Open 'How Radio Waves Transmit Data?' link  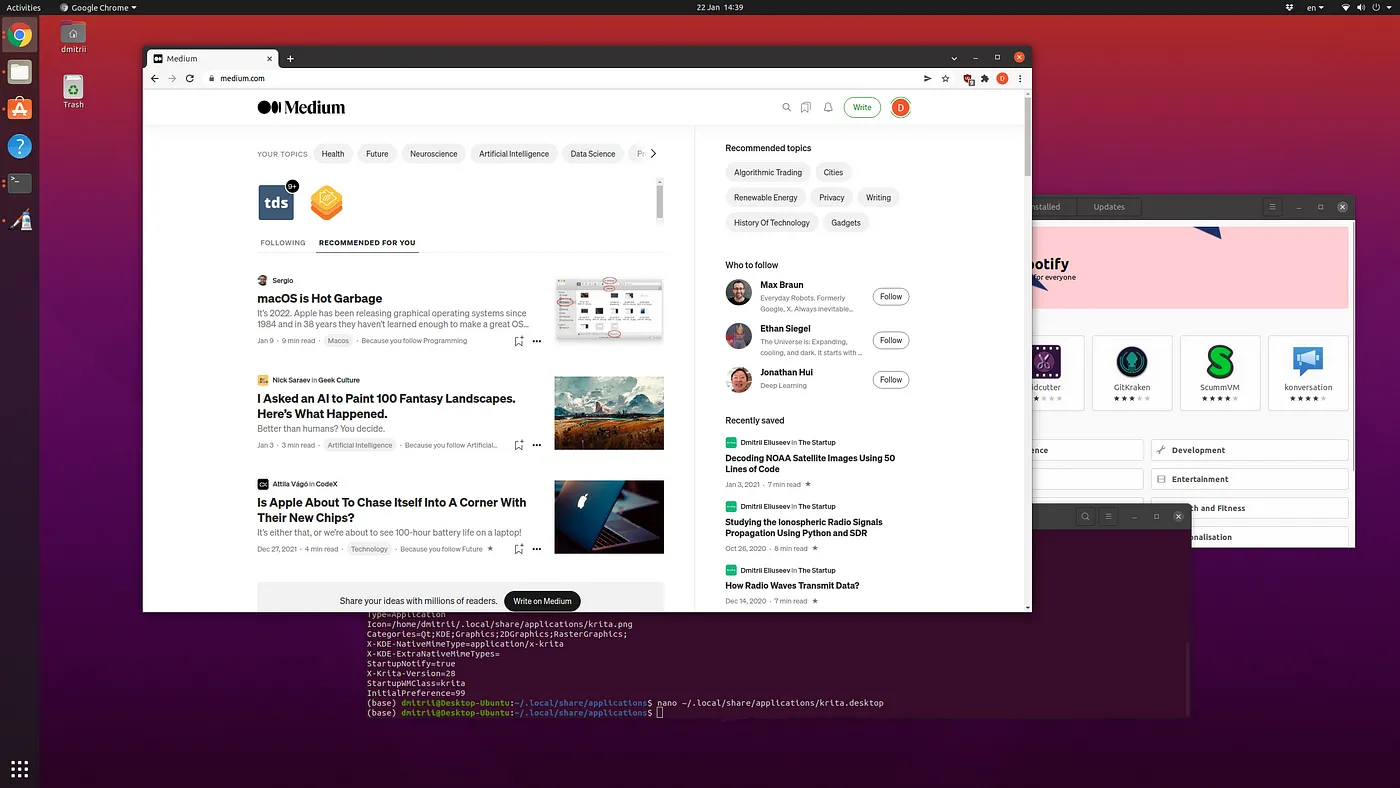point(792,586)
